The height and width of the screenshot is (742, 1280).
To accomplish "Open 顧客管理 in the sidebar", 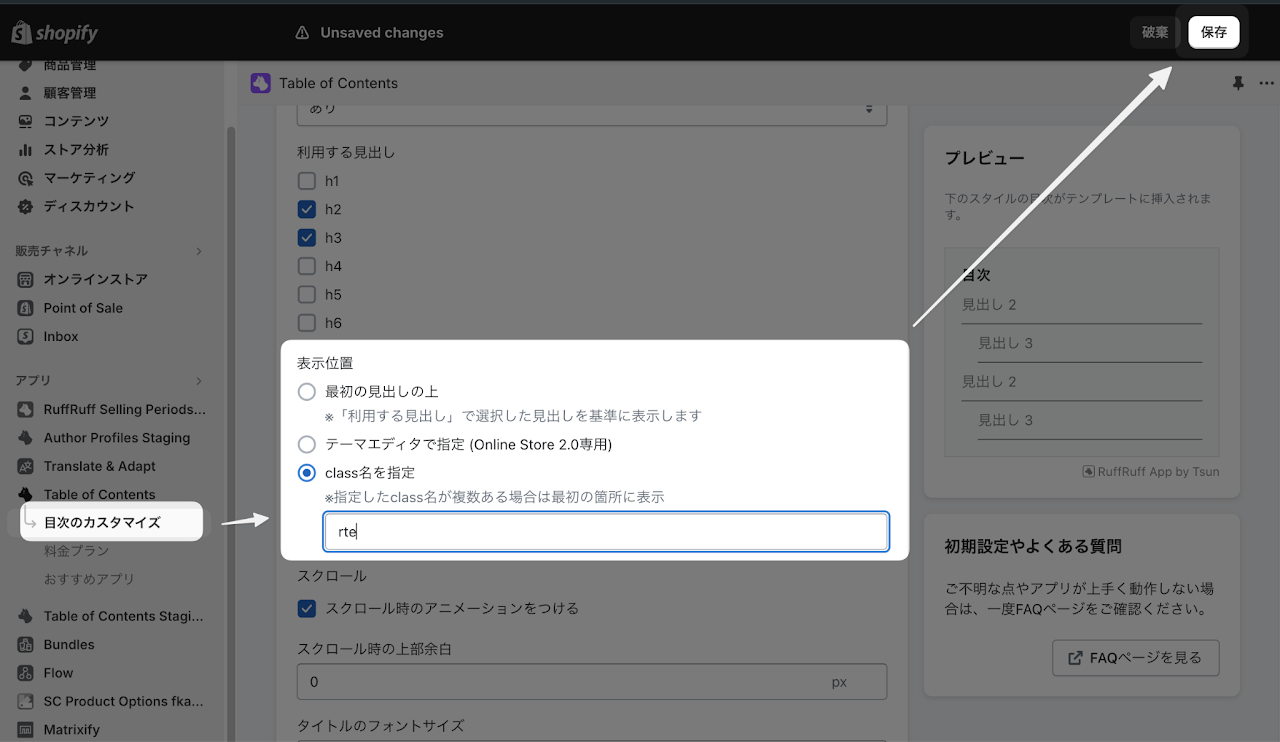I will tap(70, 93).
